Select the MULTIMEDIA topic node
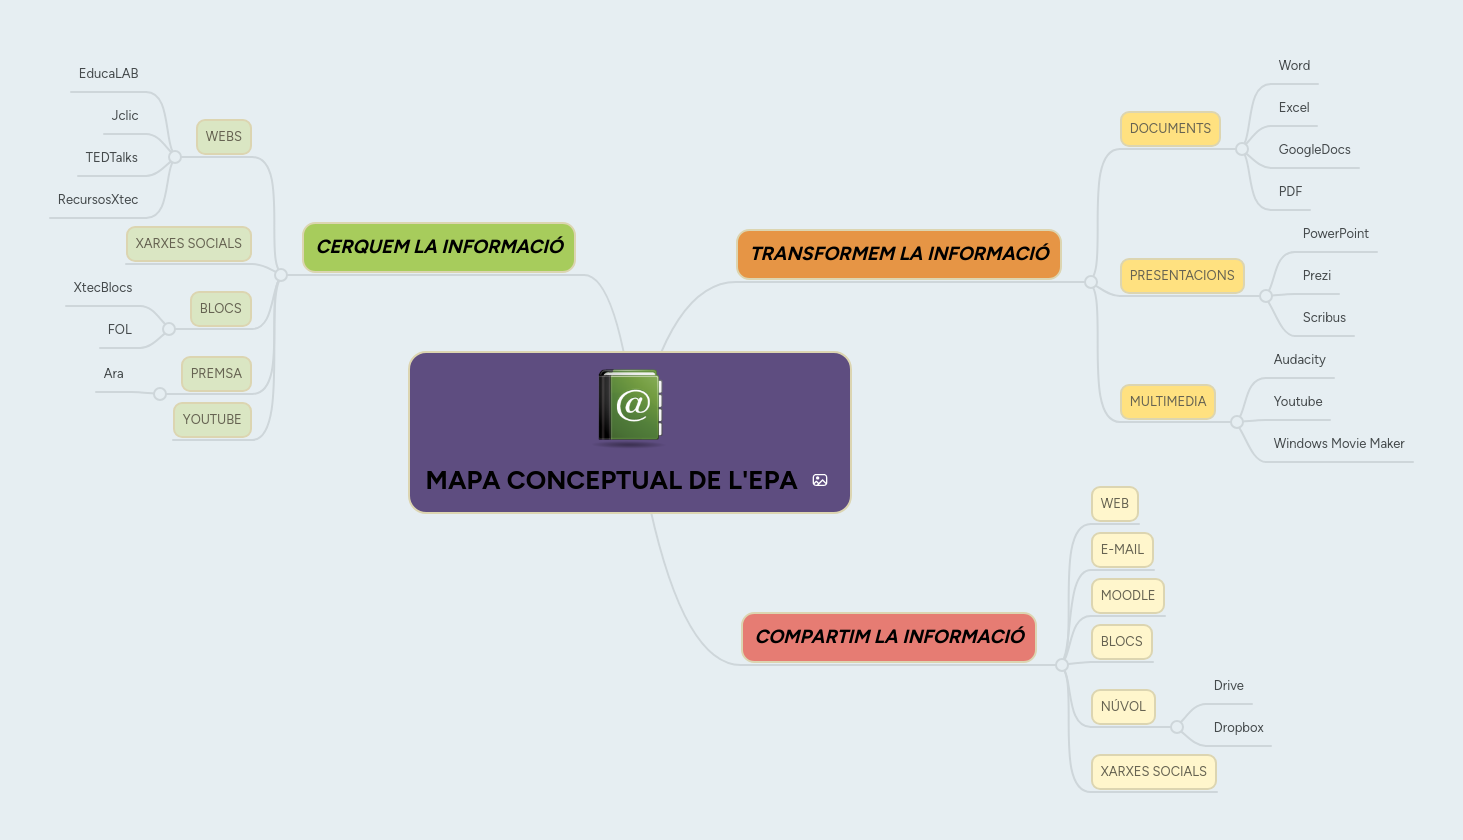The height and width of the screenshot is (840, 1463). click(x=1167, y=401)
